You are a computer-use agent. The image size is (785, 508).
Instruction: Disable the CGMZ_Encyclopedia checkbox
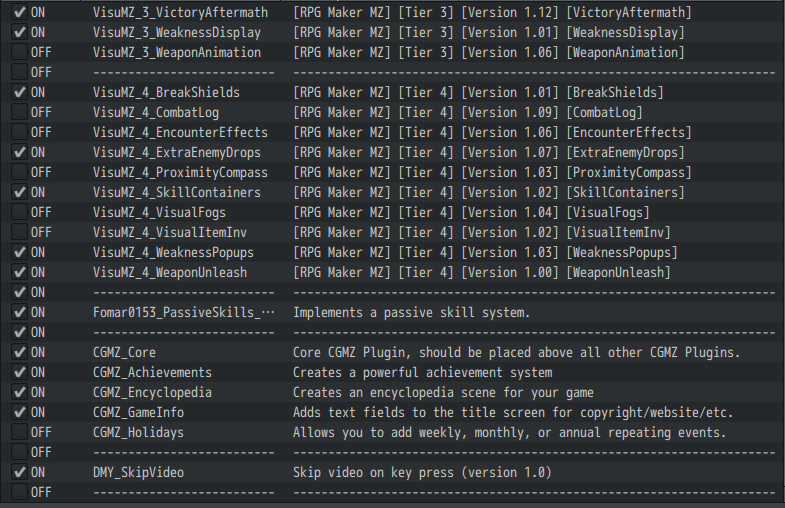pos(20,392)
